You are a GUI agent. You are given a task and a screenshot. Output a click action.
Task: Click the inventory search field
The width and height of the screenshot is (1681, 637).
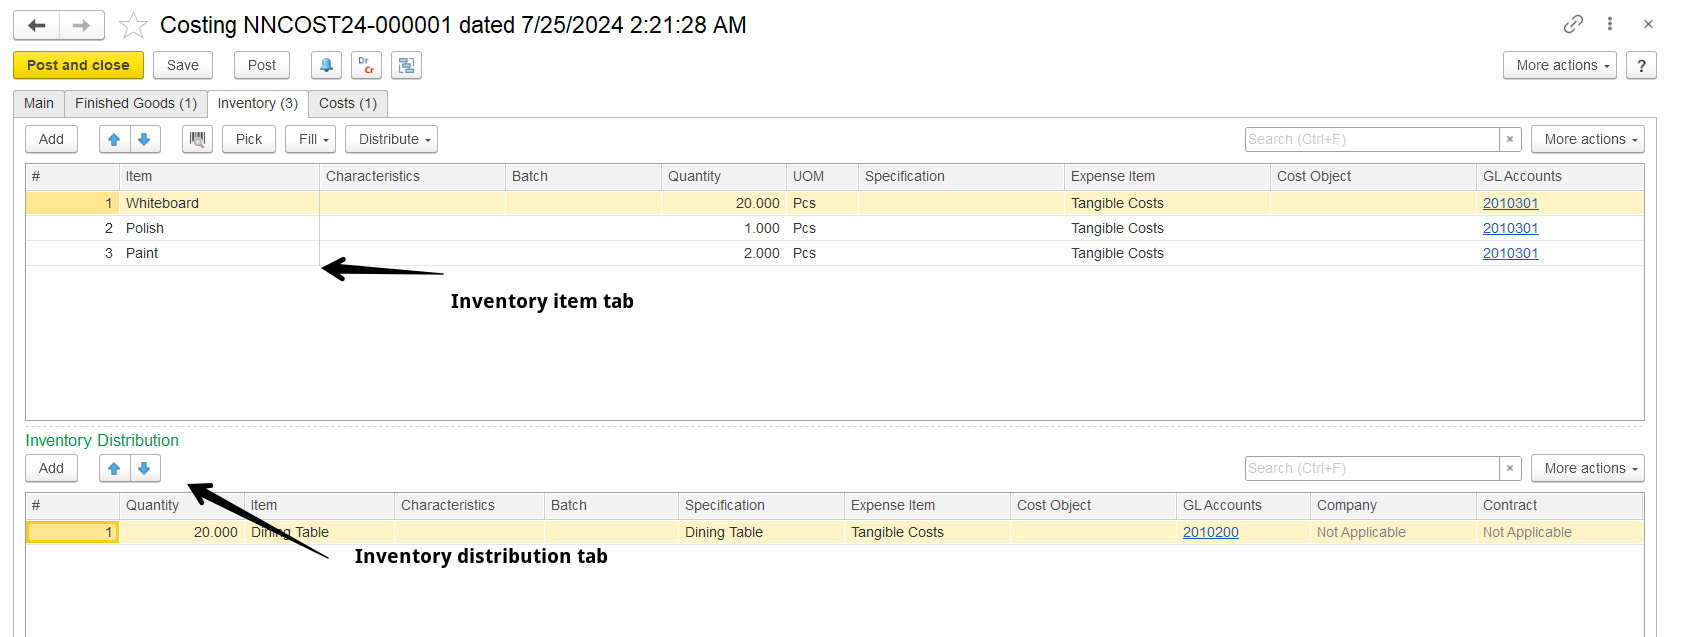tap(1372, 139)
